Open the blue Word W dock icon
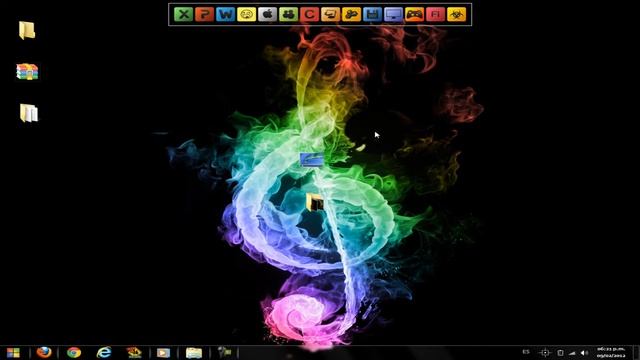This screenshot has height=360, width=640. click(225, 14)
